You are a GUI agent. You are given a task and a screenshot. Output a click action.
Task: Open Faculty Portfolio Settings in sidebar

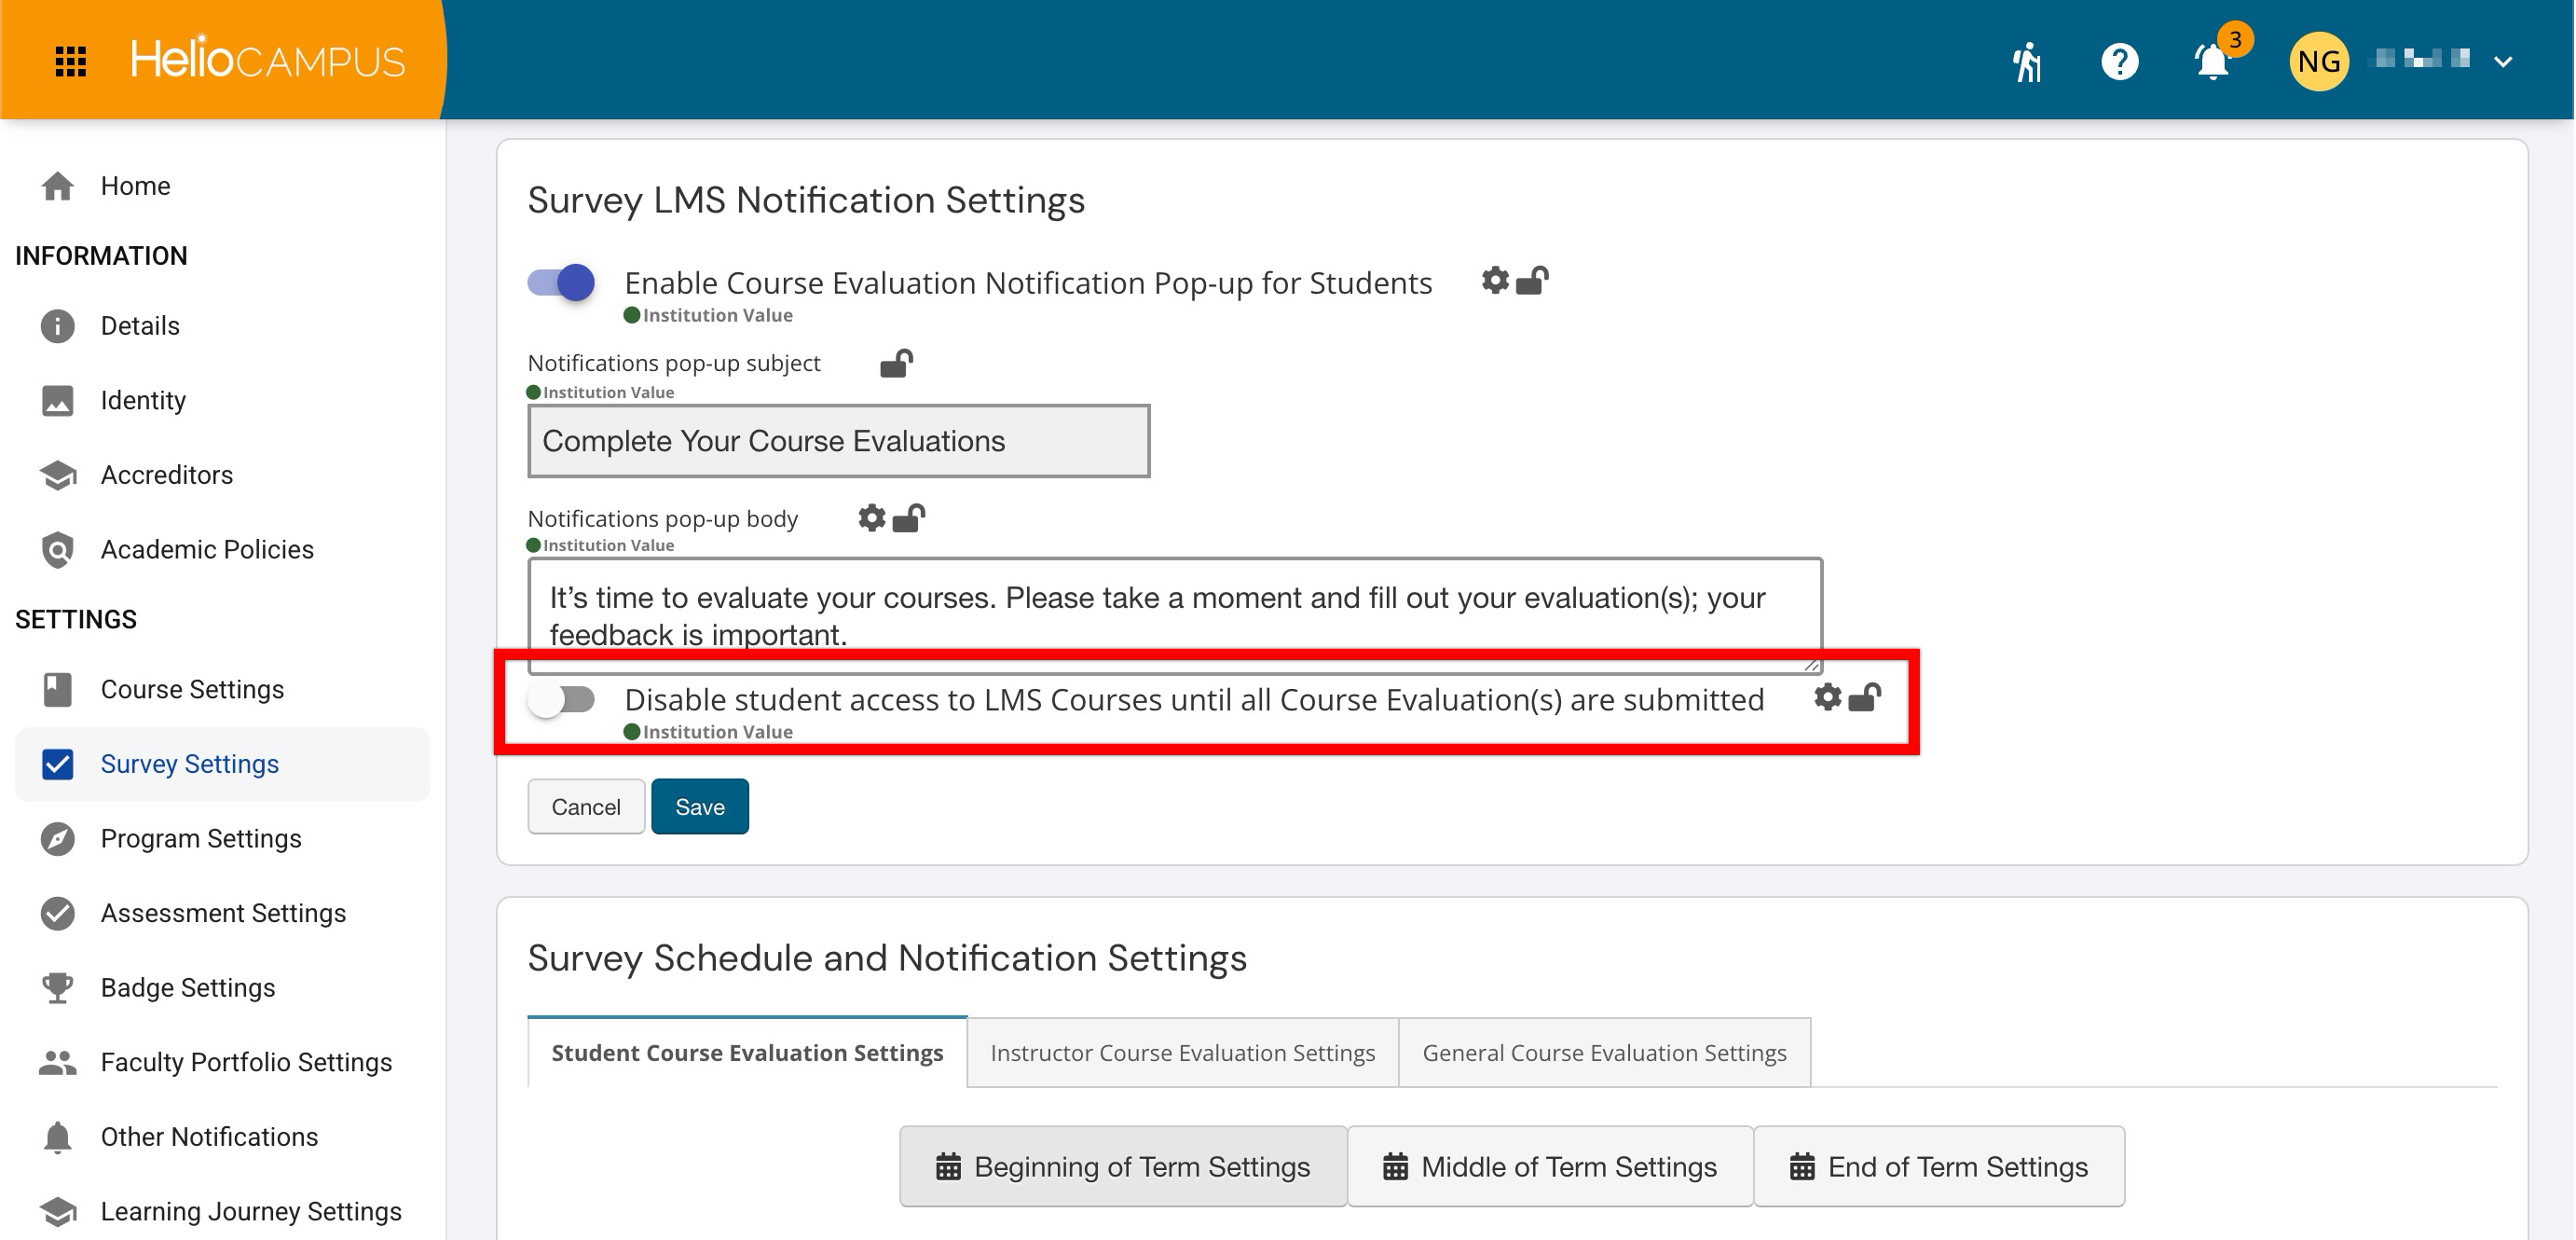point(222,1062)
